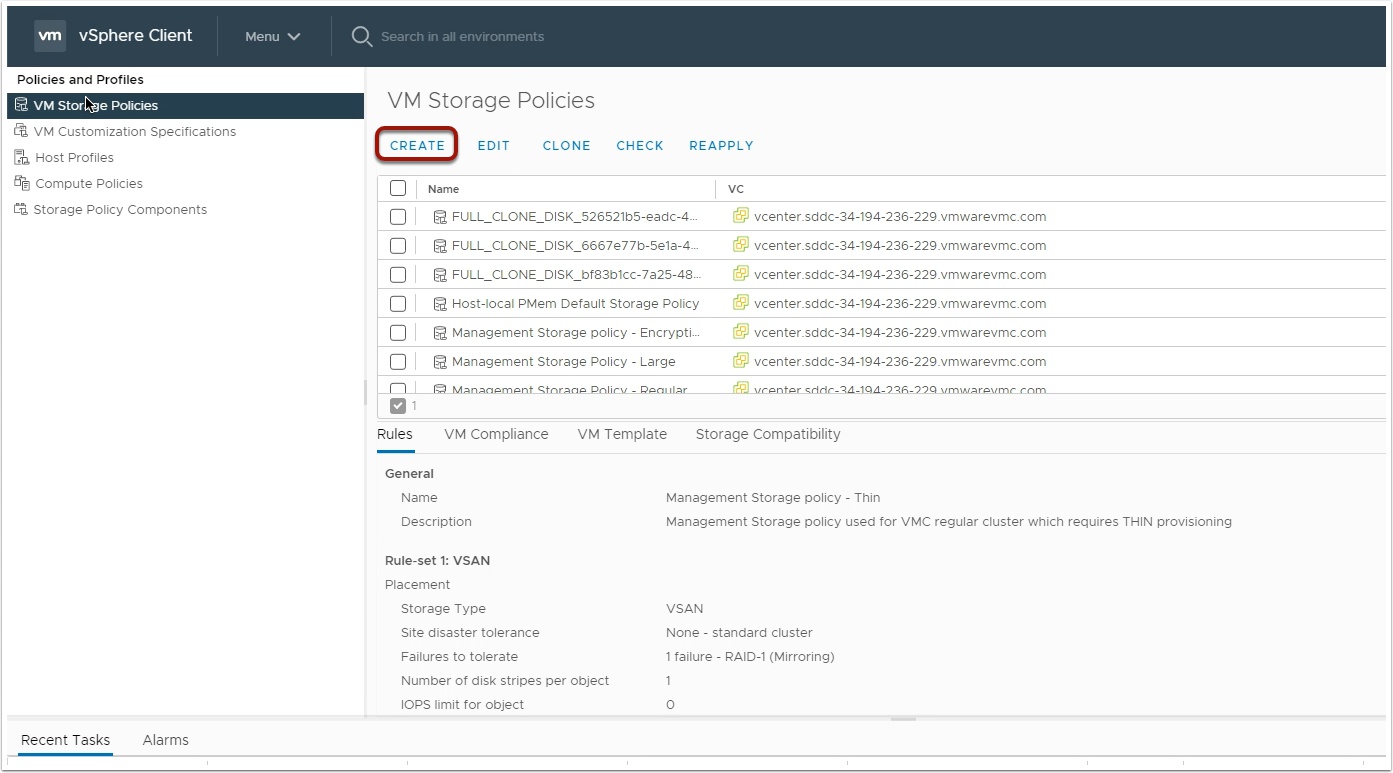Click the FULL_CLONE_DISK_526521b5-eadc policy name

click(x=575, y=217)
